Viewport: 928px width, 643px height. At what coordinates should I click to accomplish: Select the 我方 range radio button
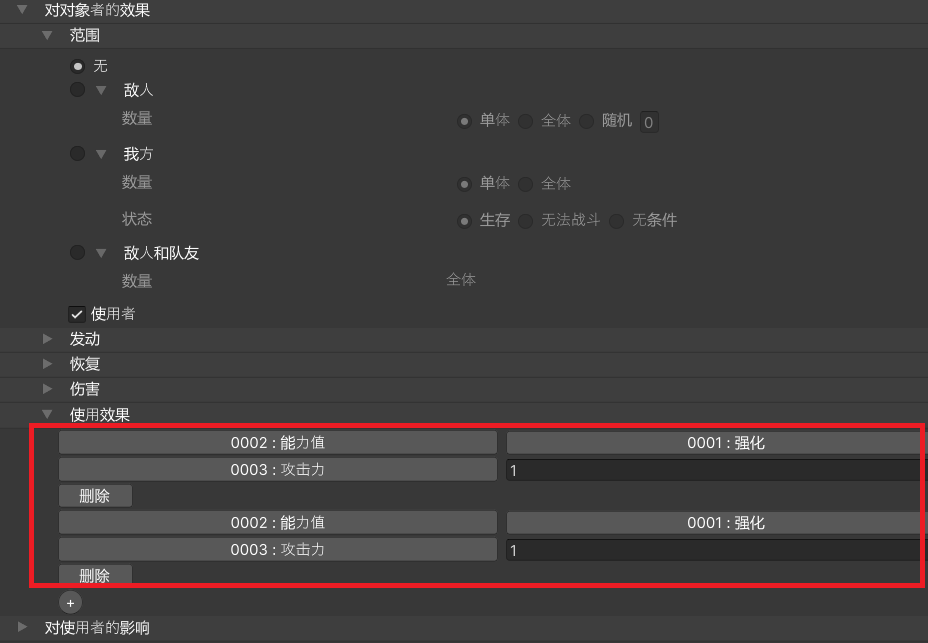(x=78, y=154)
